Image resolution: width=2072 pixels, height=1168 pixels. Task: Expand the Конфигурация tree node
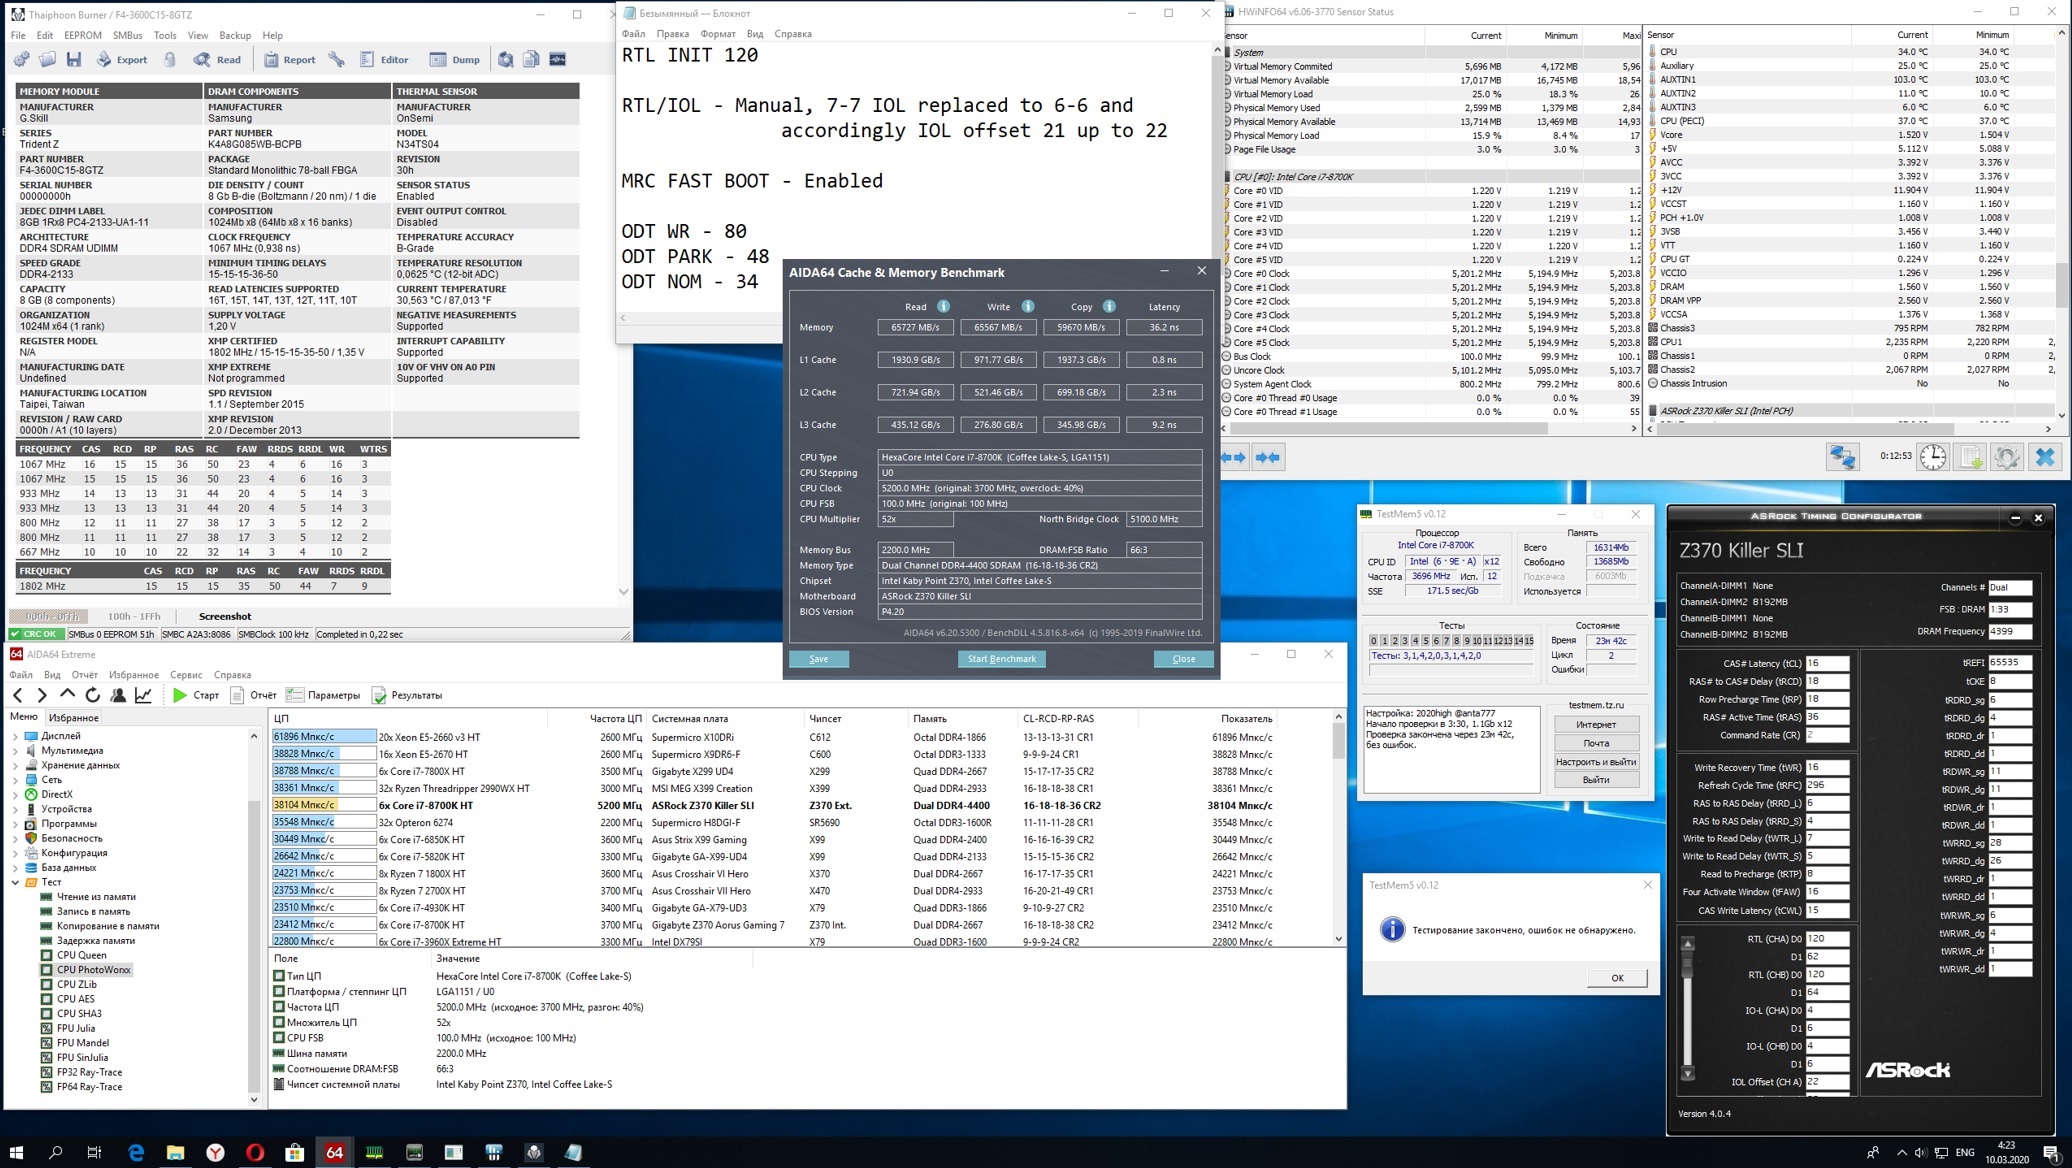pyautogui.click(x=15, y=853)
